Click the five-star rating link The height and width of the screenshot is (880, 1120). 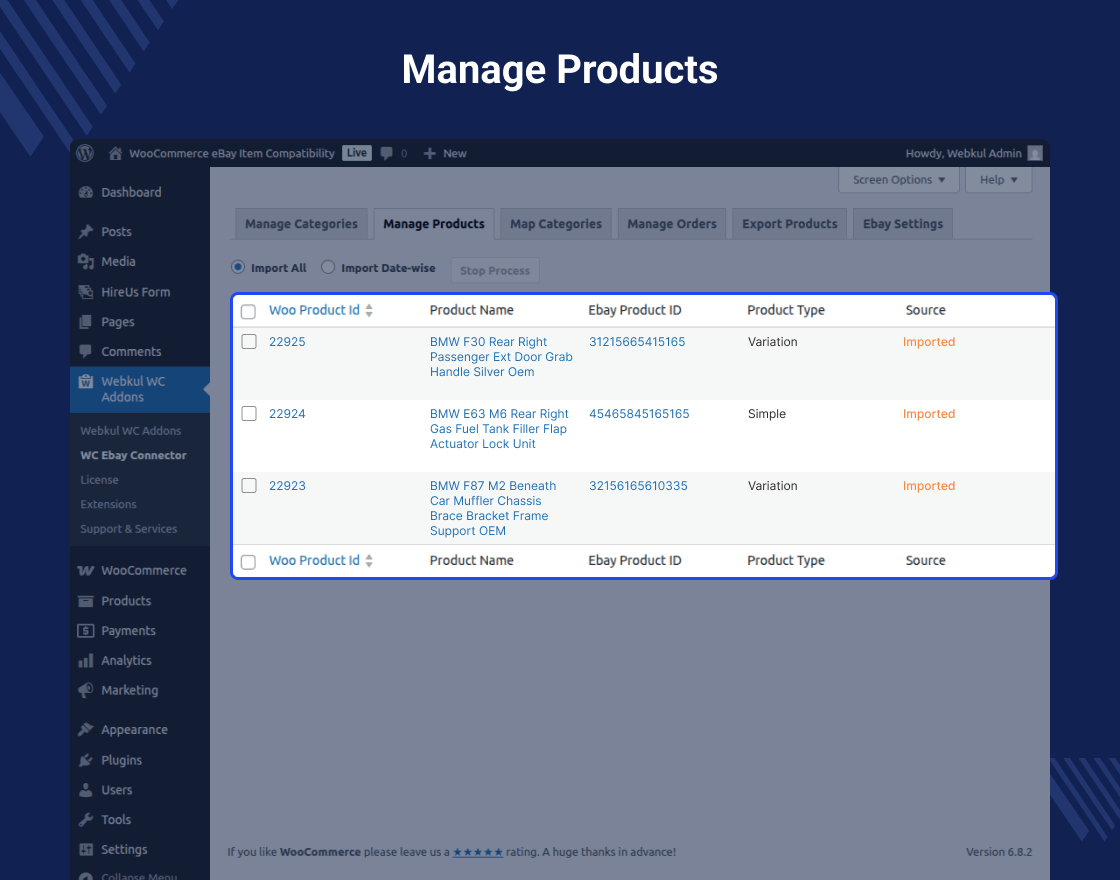point(478,851)
